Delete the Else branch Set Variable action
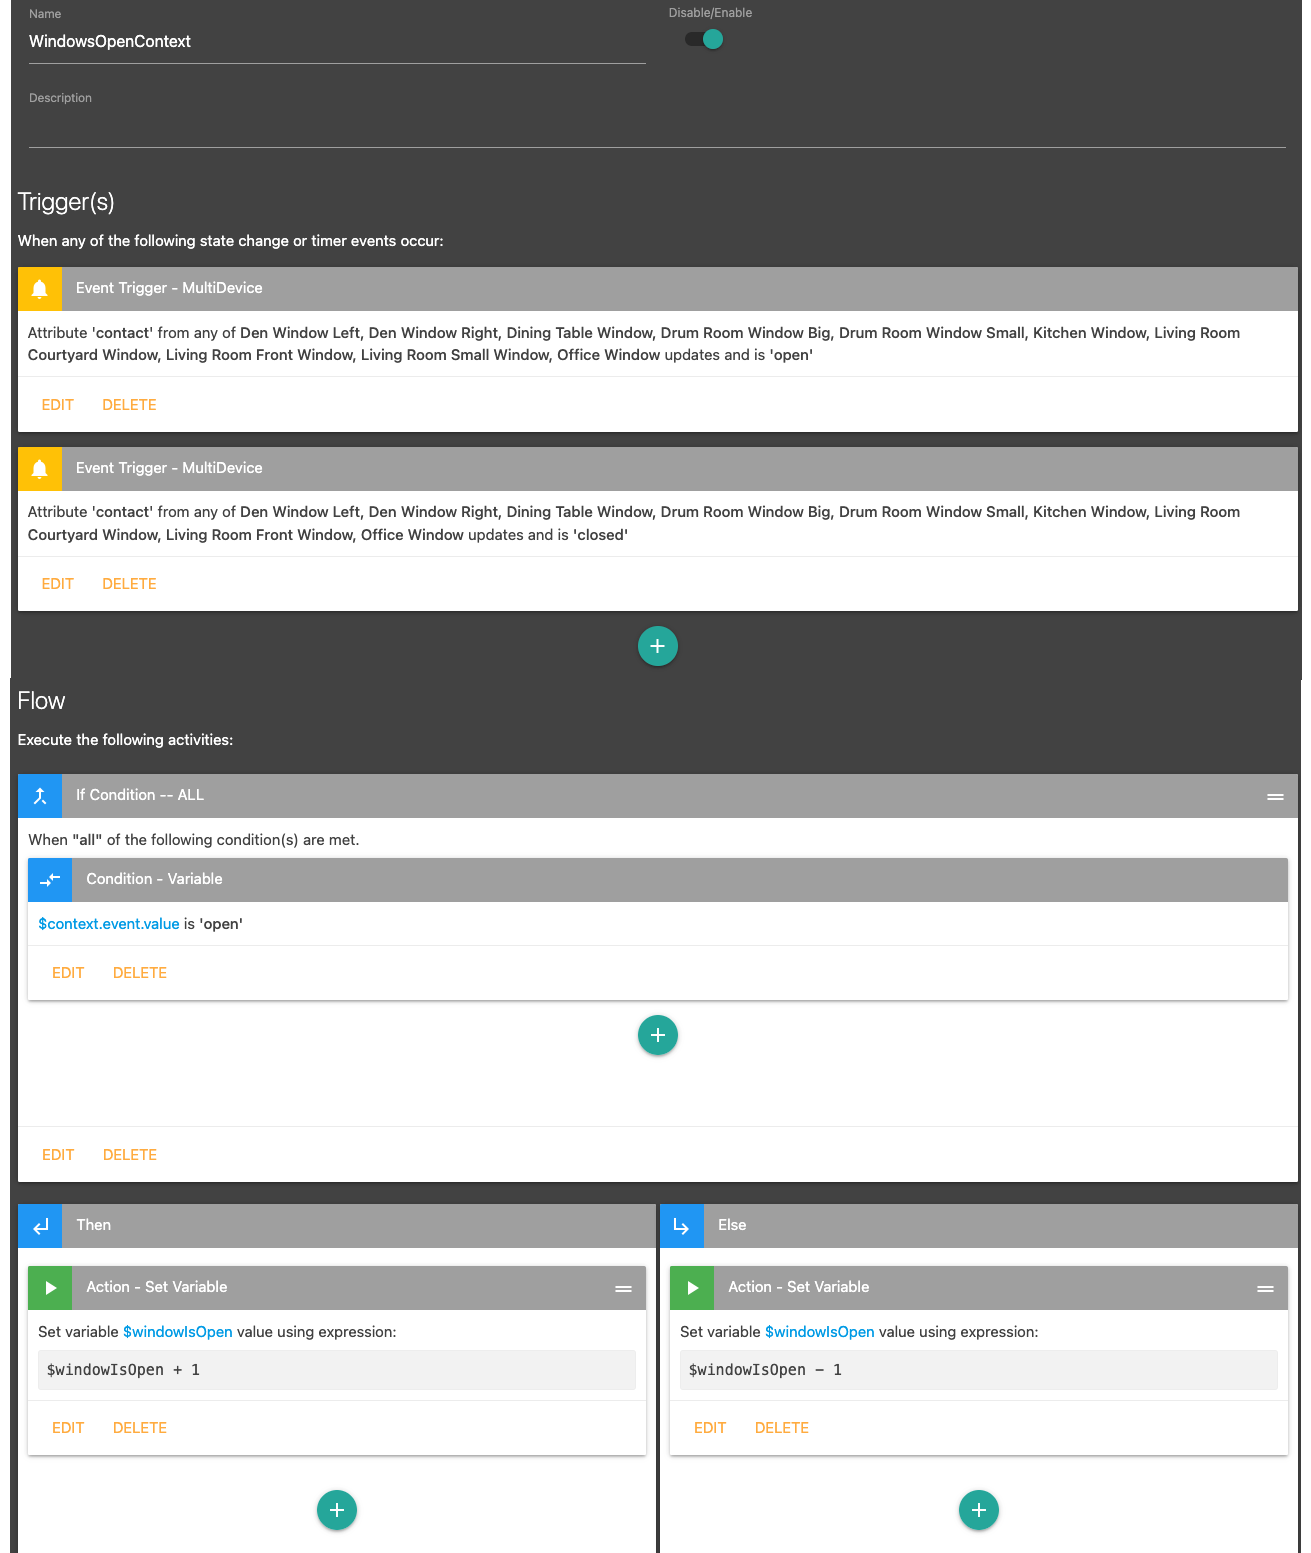The width and height of the screenshot is (1311, 1553). pos(781,1428)
